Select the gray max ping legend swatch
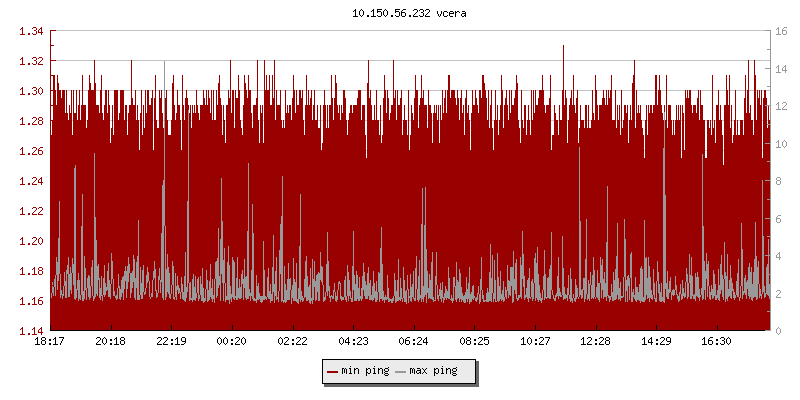This screenshot has height=400, width=800. coord(400,371)
